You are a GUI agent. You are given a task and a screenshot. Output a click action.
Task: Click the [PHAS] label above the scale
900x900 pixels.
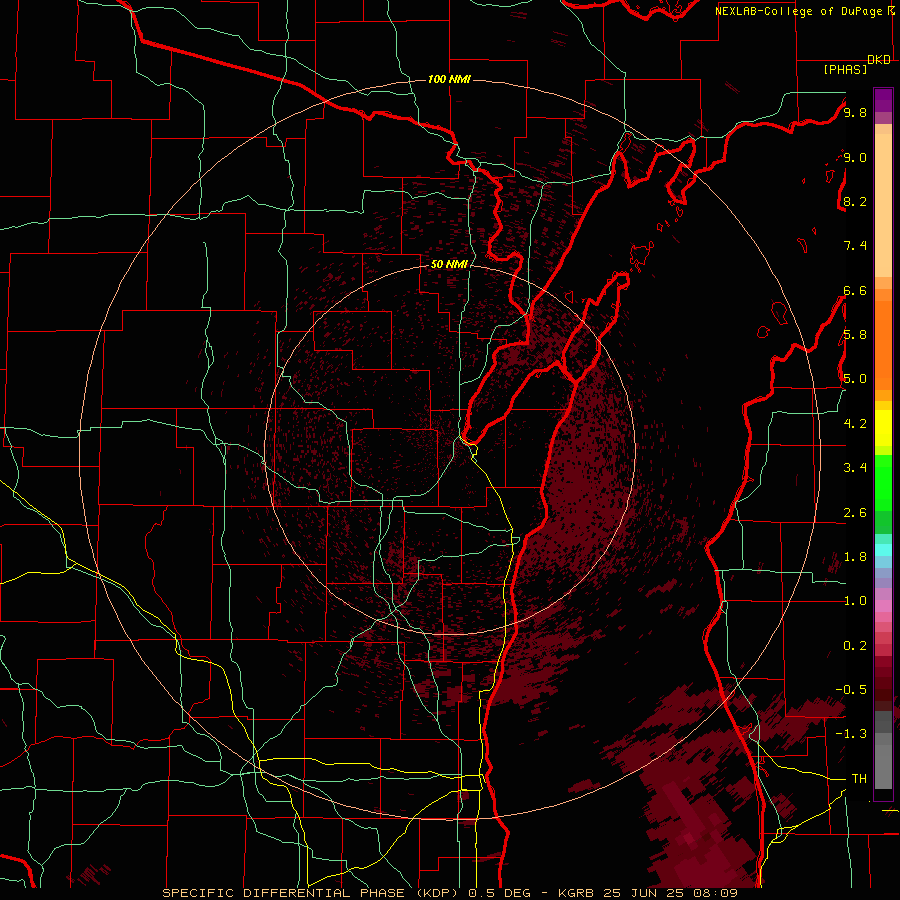(x=845, y=70)
